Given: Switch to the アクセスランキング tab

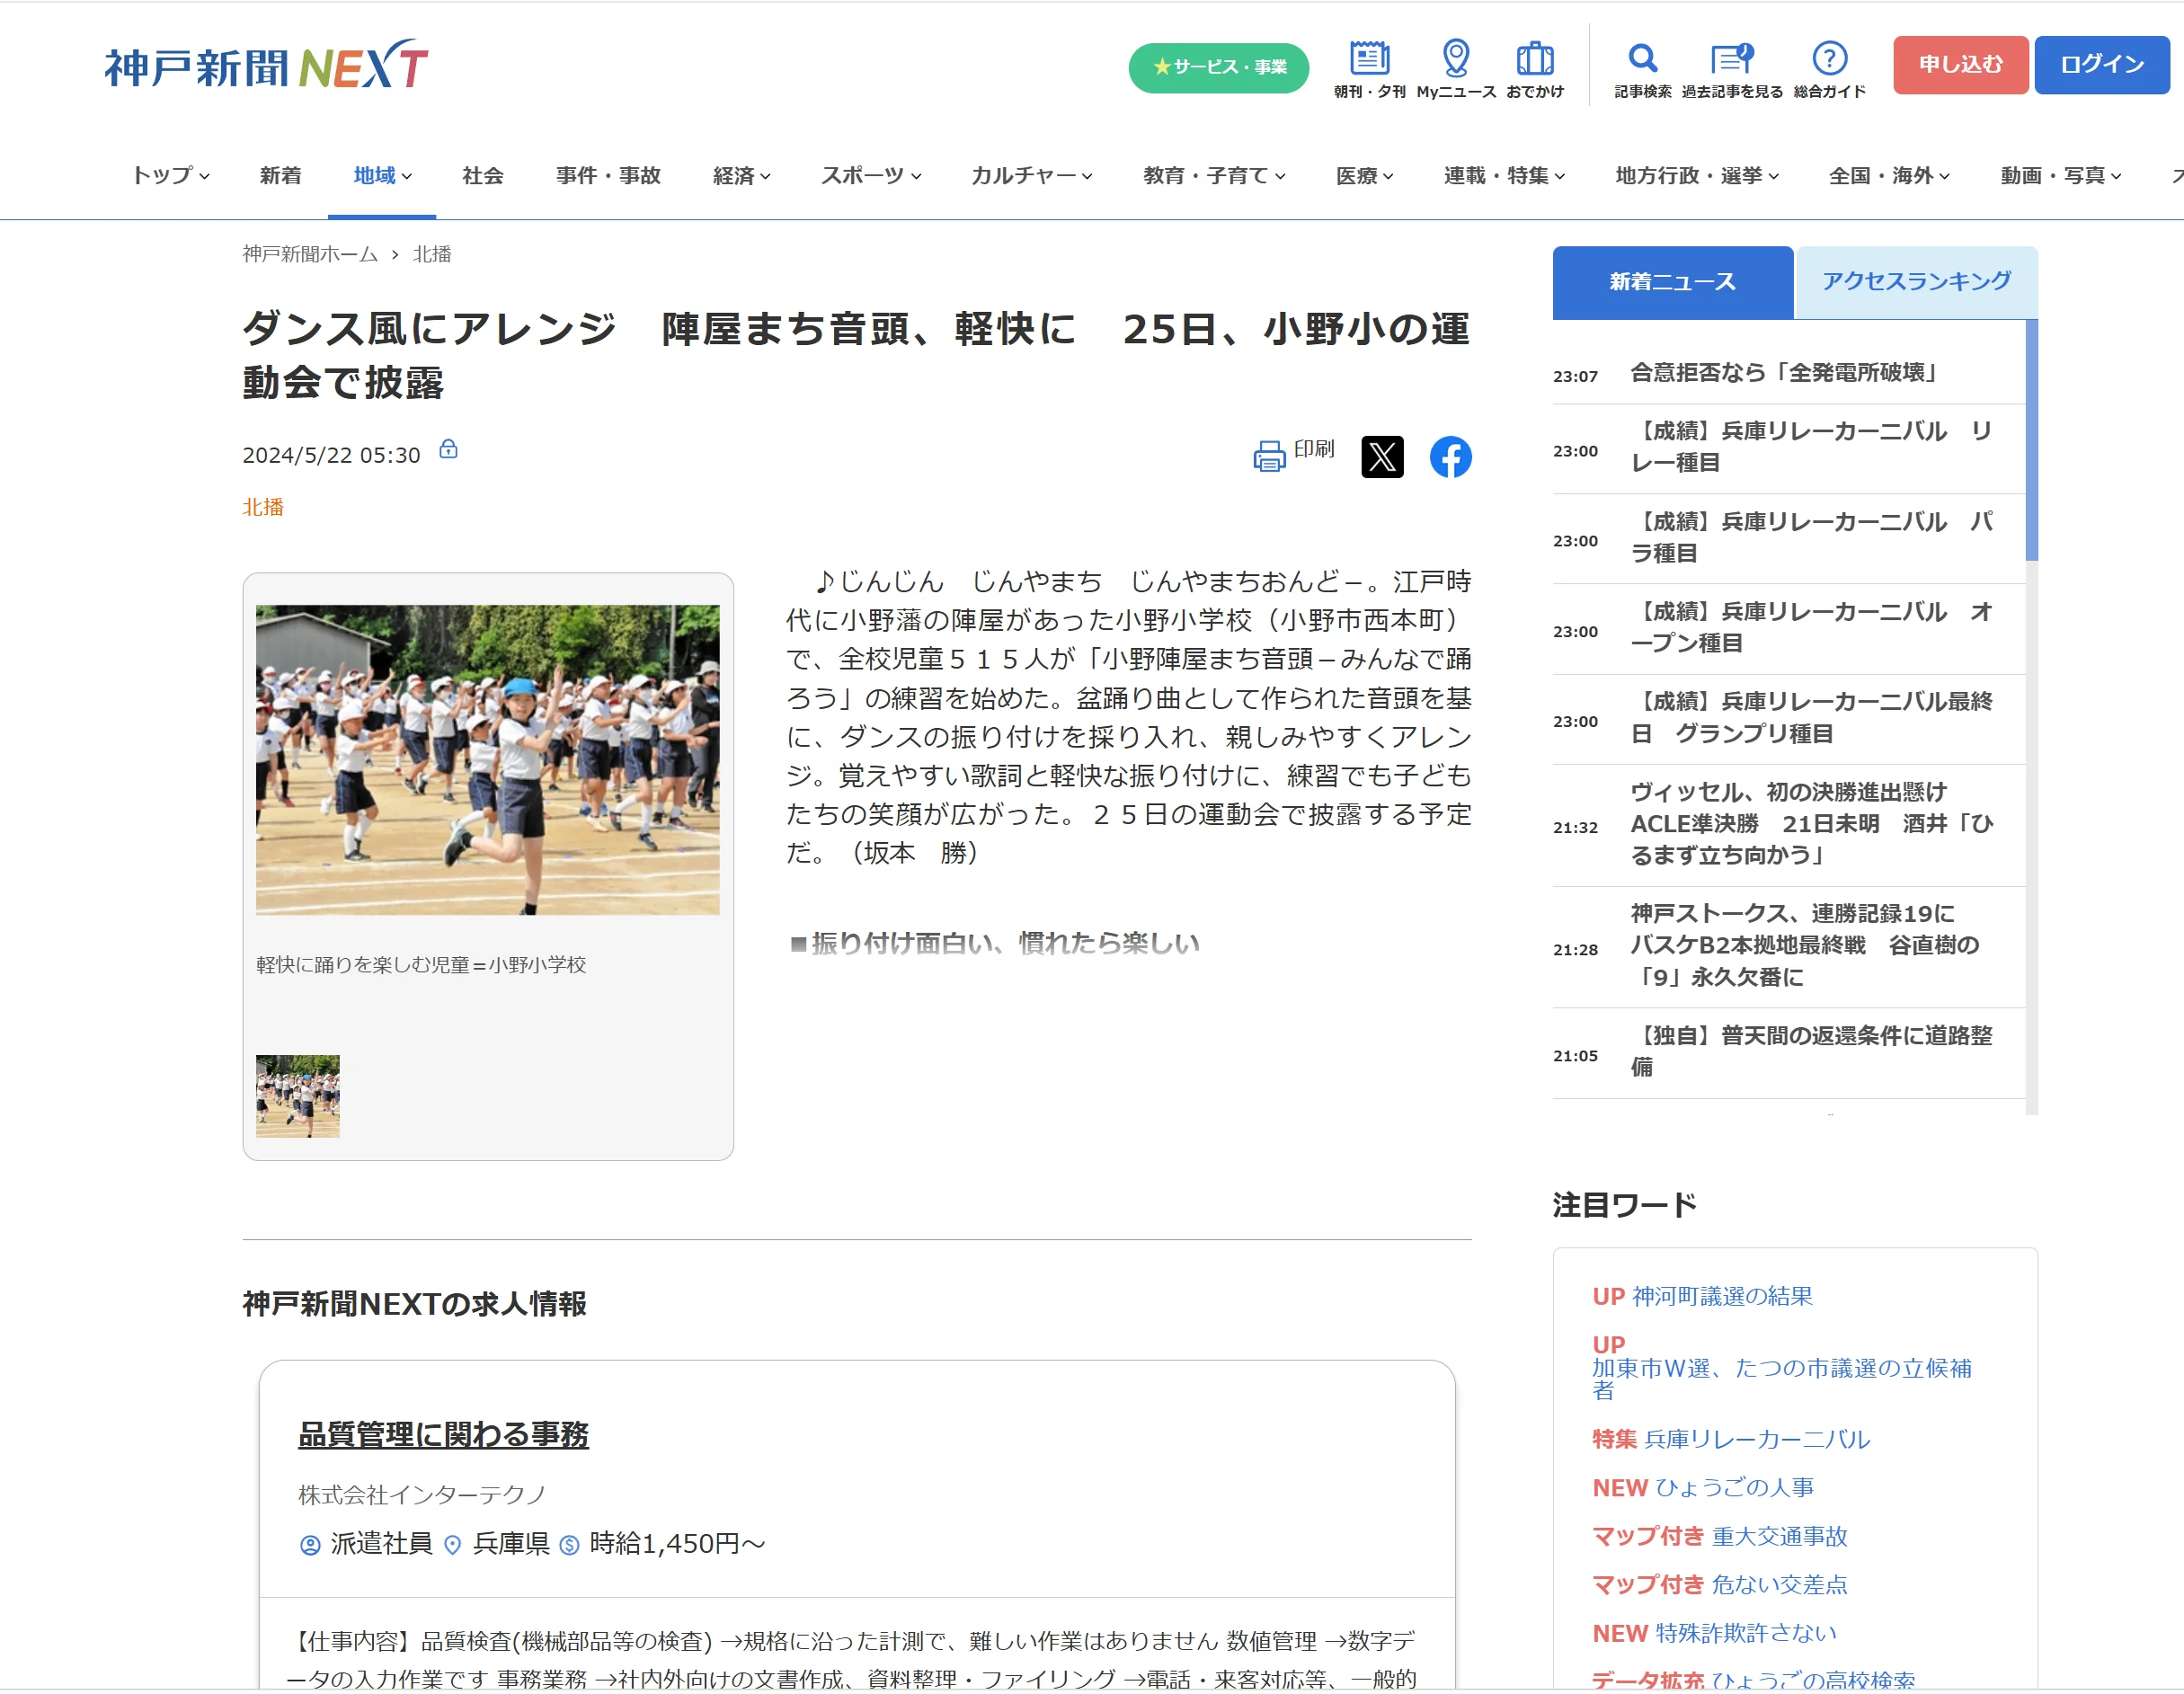Looking at the screenshot, I should 1916,282.
